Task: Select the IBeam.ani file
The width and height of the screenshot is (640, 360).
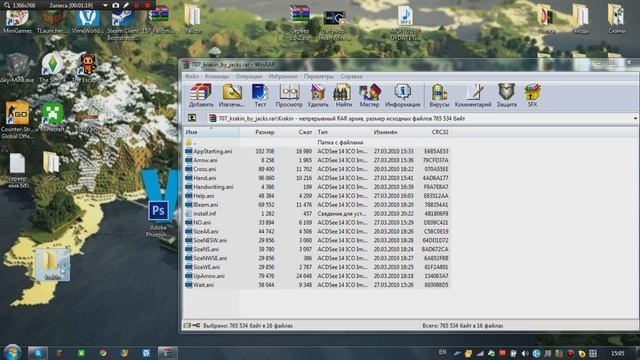Action: coord(316,204)
